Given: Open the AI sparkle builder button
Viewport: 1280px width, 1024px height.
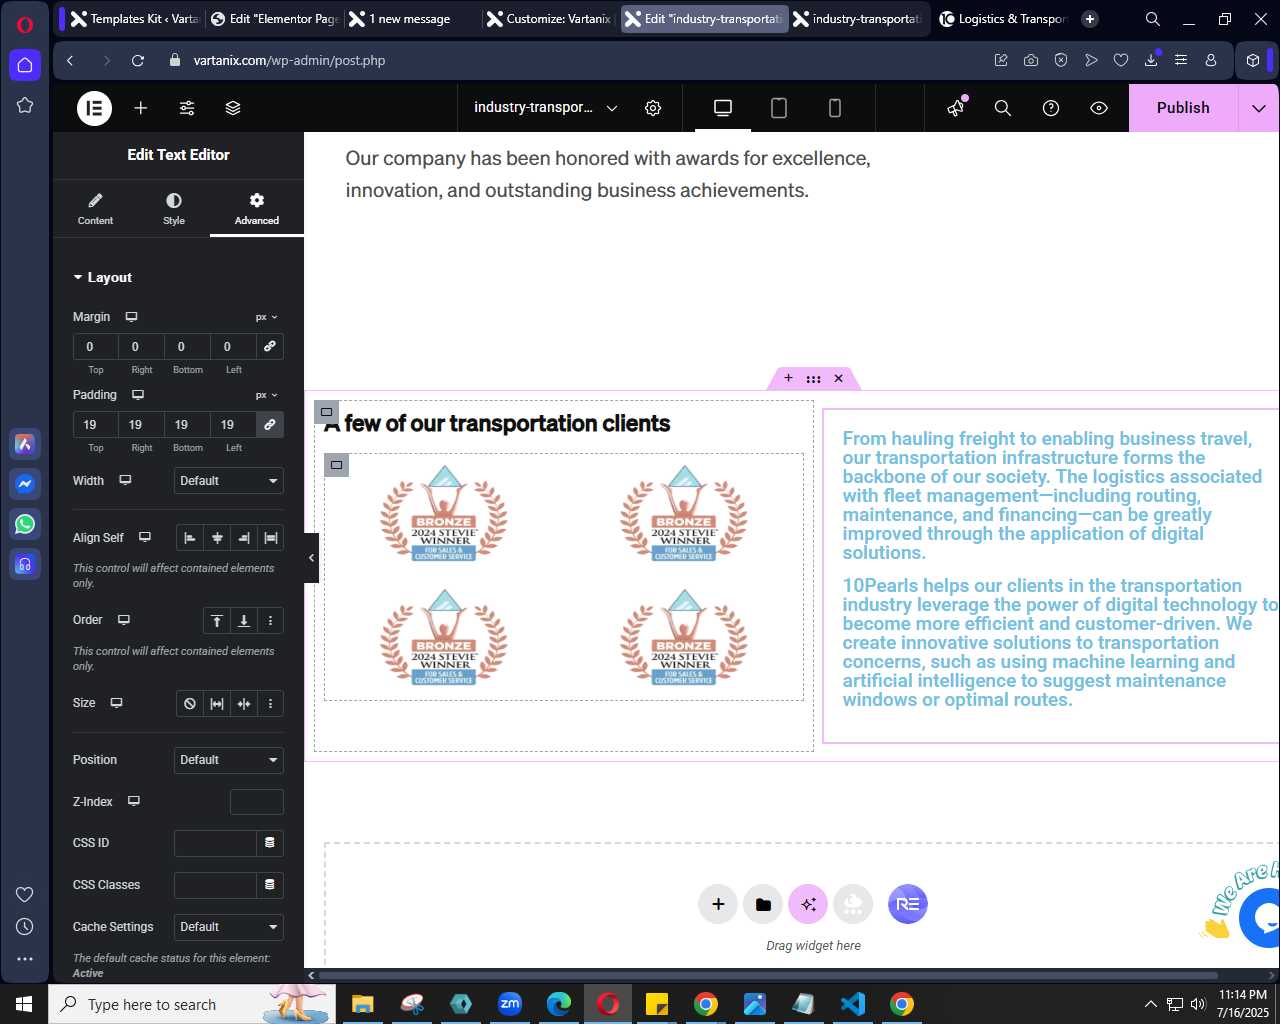Looking at the screenshot, I should pyautogui.click(x=808, y=904).
